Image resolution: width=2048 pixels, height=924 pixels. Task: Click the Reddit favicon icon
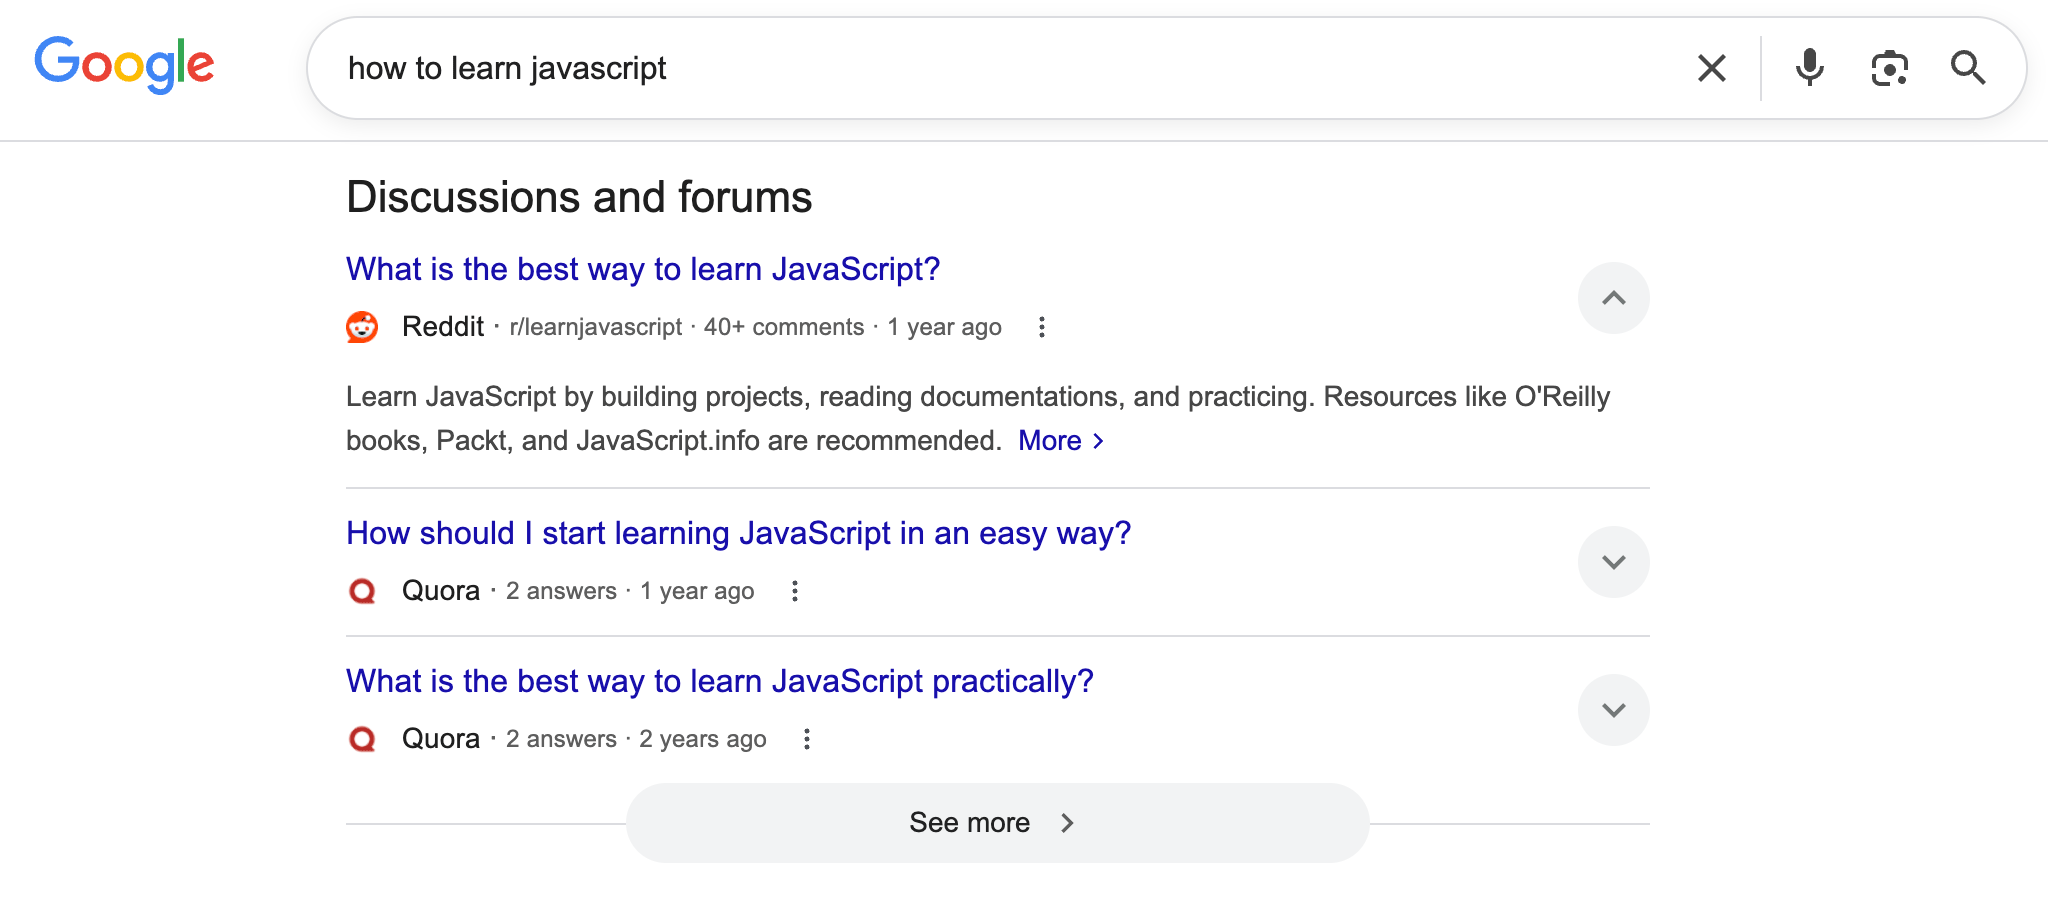(362, 327)
